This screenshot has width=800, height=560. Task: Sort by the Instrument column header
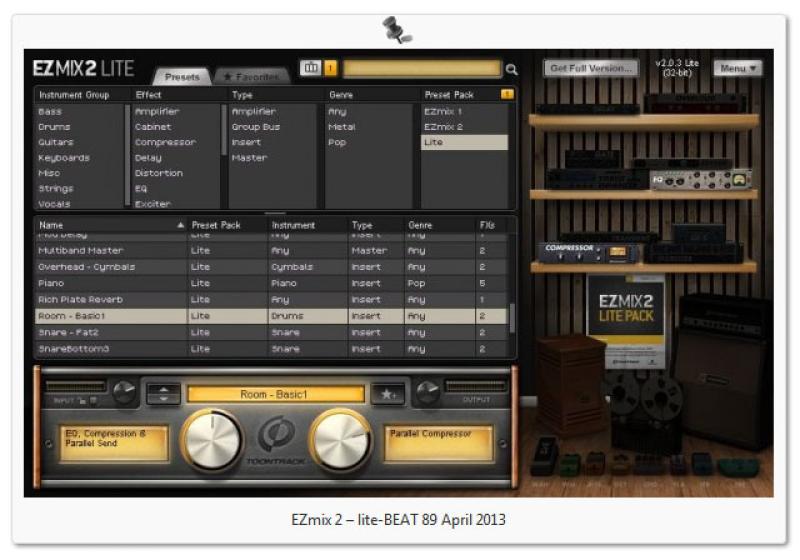click(293, 225)
